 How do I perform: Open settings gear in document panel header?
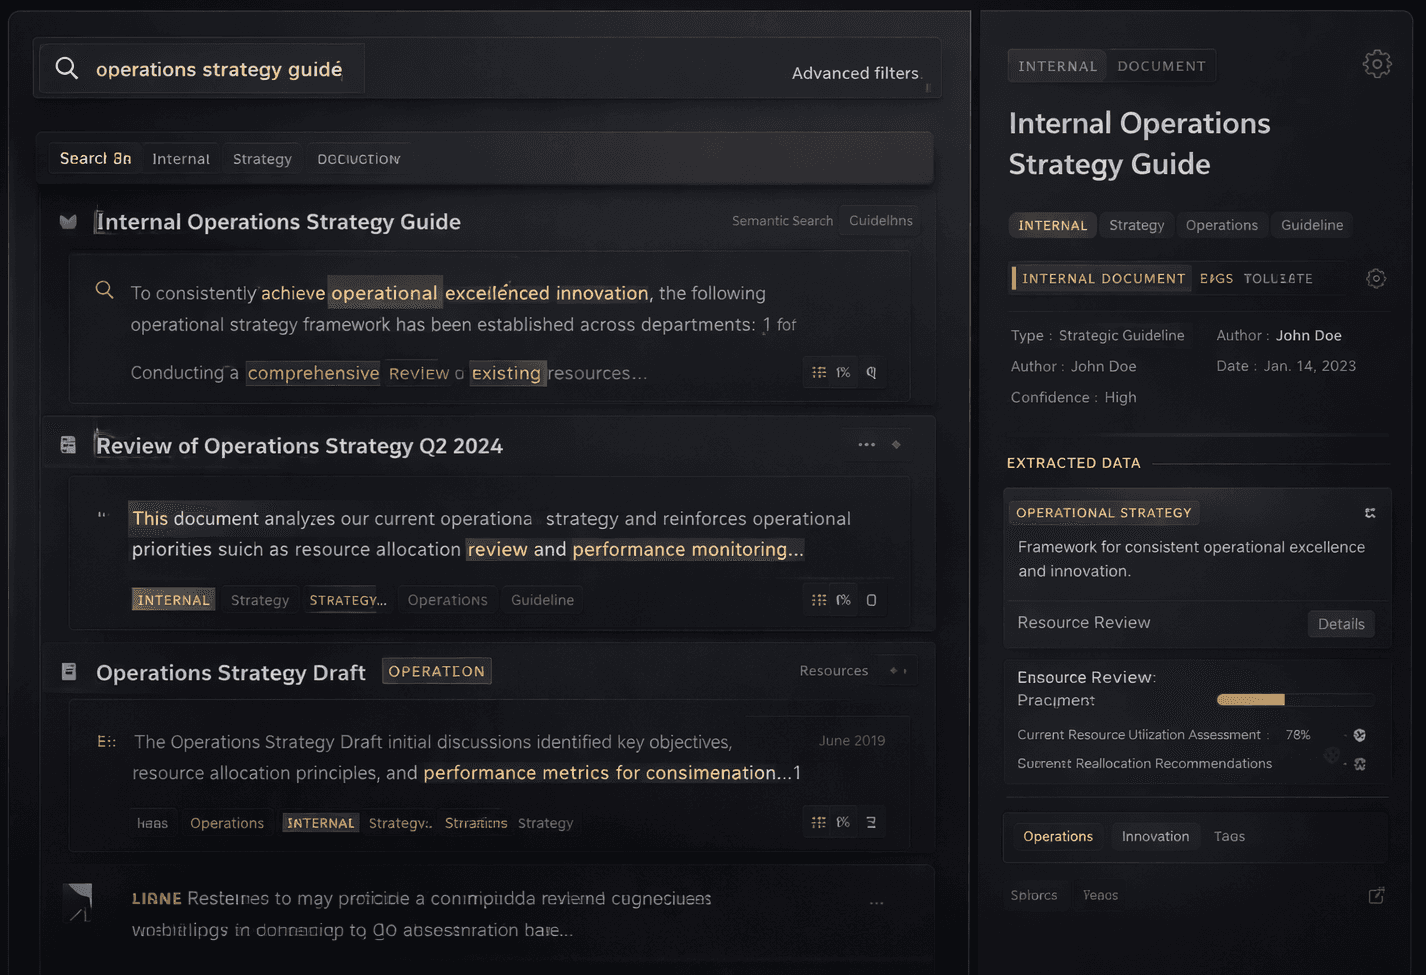pos(1376,64)
